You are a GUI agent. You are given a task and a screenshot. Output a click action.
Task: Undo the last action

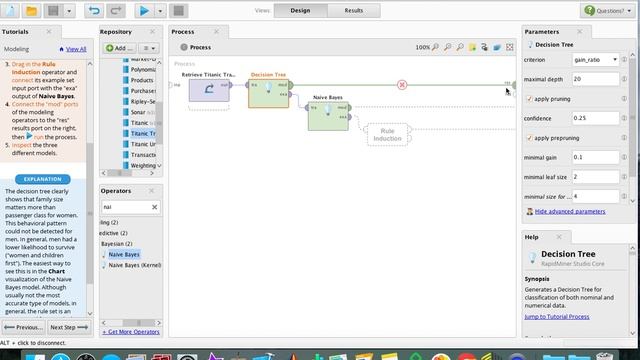(94, 11)
